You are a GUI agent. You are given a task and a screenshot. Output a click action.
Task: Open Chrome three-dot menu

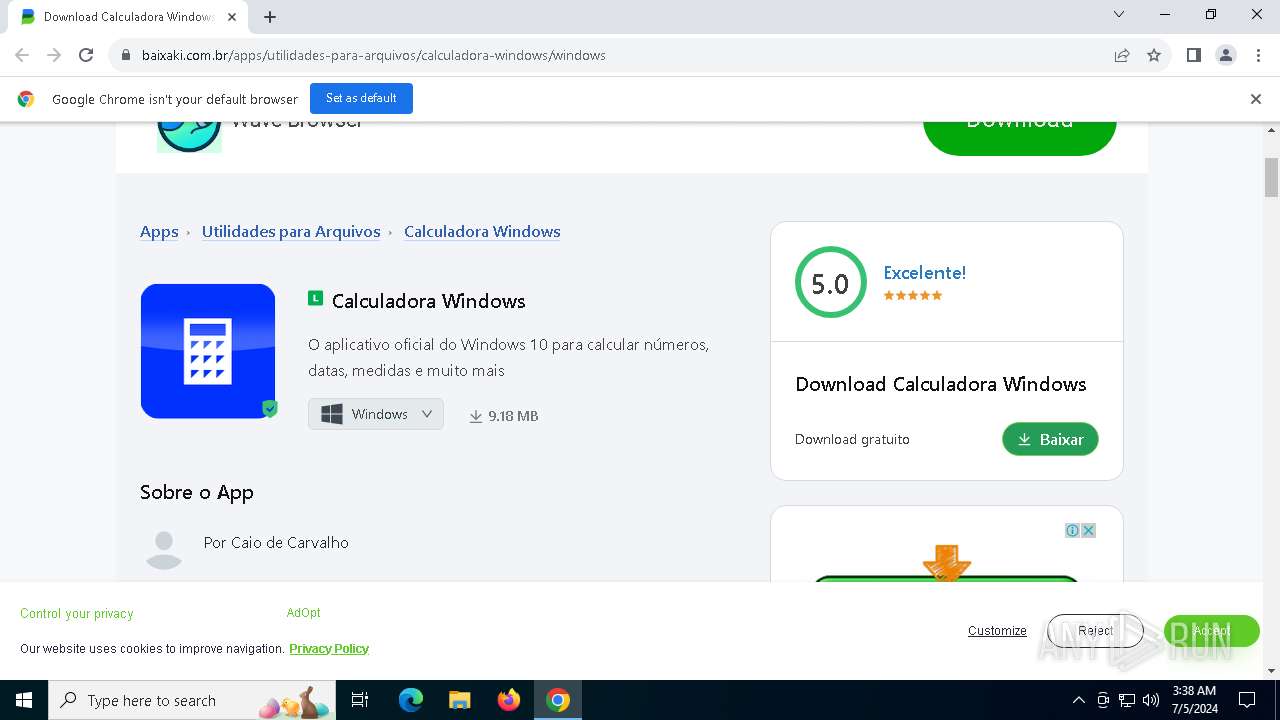point(1257,55)
